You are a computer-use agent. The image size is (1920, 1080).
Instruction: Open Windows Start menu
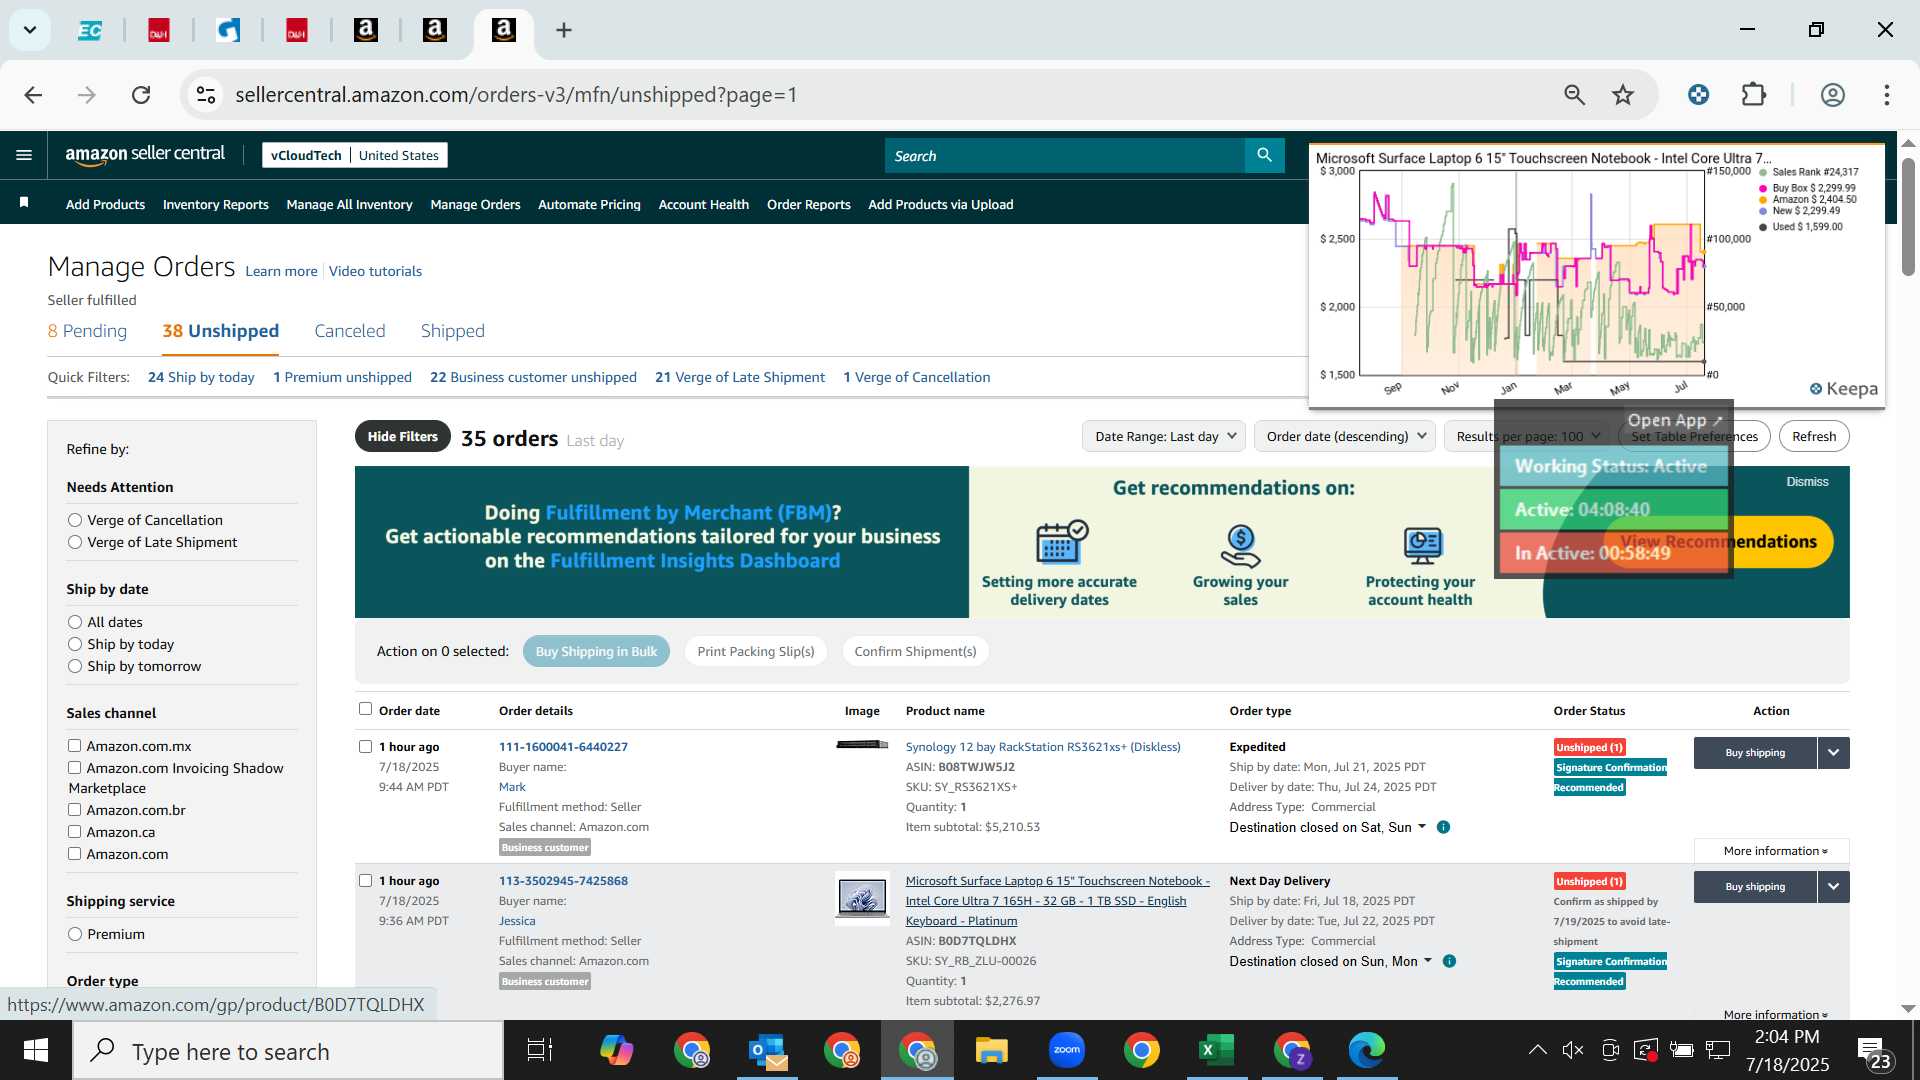(36, 1050)
